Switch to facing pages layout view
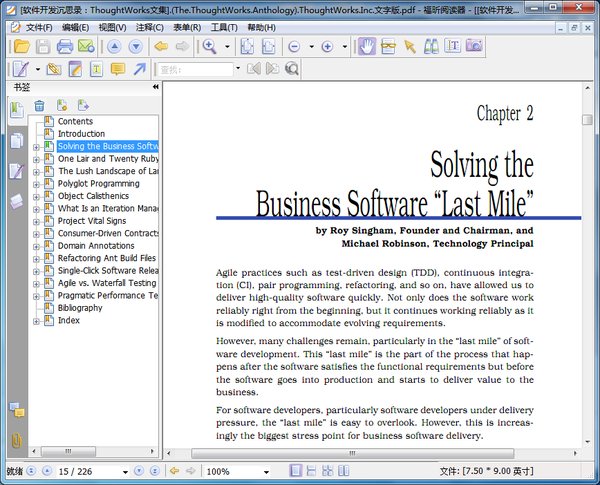This screenshot has height=485, width=600. [328, 471]
